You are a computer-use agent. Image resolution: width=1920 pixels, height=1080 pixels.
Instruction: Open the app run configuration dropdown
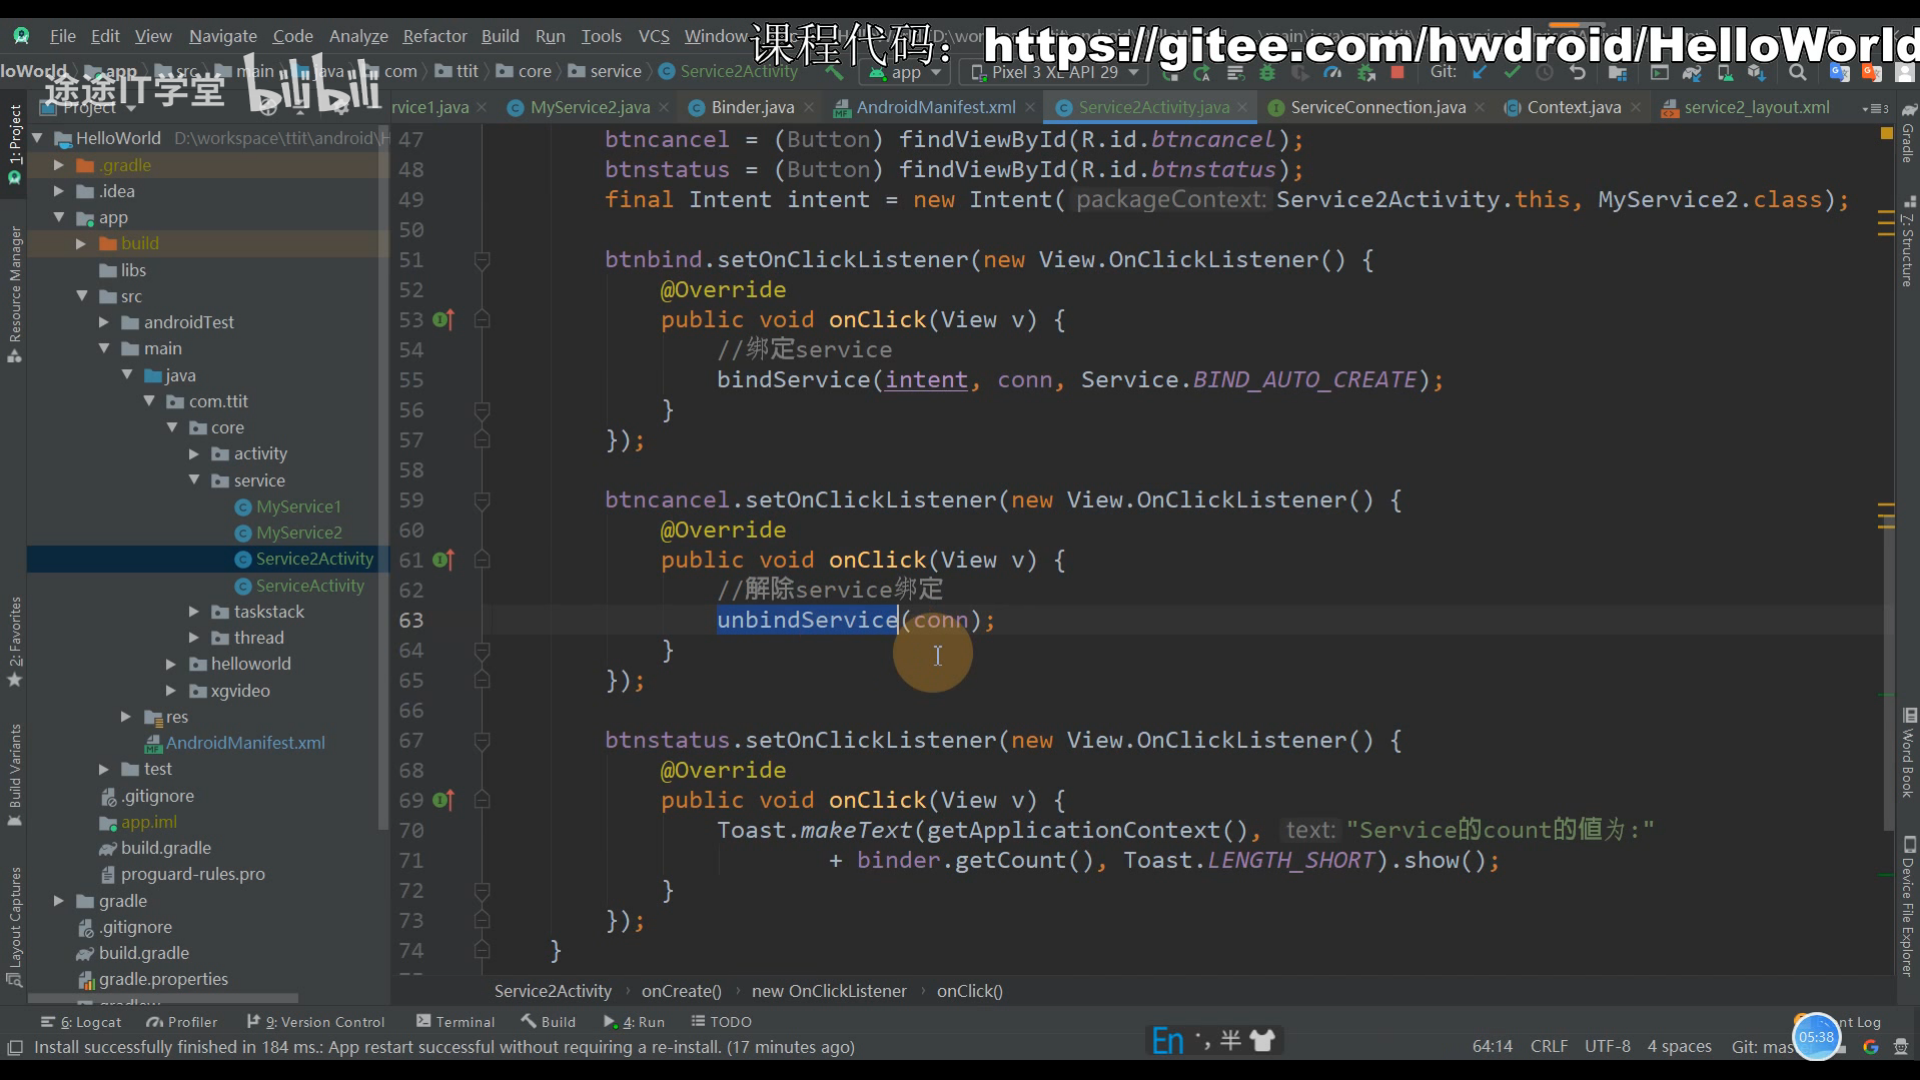click(x=905, y=72)
